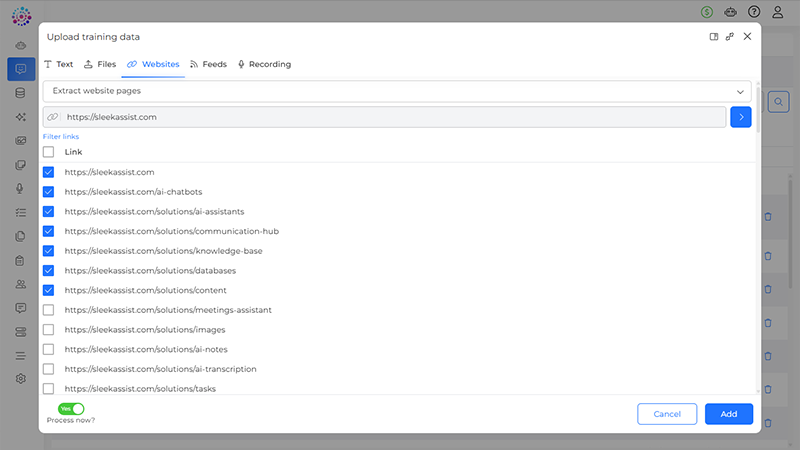The width and height of the screenshot is (800, 450).
Task: Switch to the Recording tab
Action: 264,64
